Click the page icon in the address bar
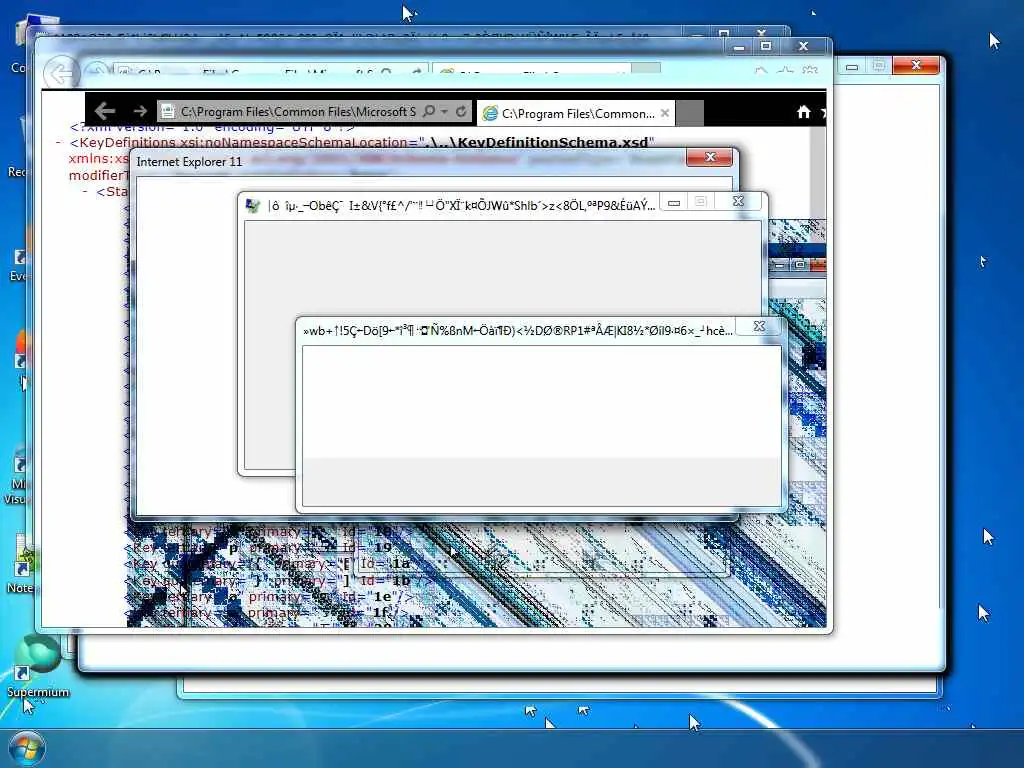1024x768 pixels. click(168, 112)
